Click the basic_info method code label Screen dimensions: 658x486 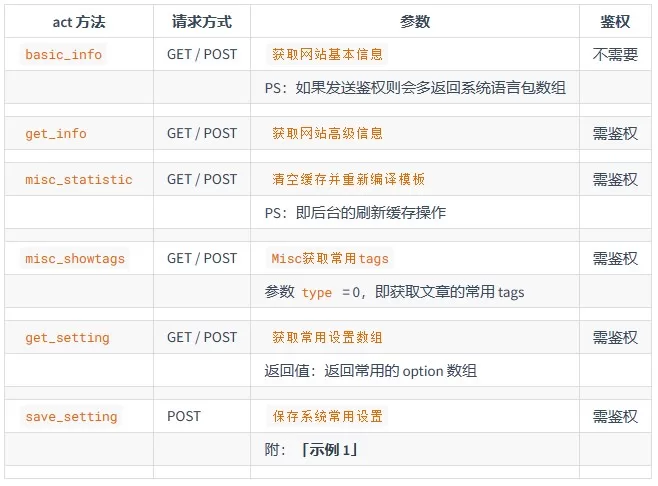click(64, 55)
